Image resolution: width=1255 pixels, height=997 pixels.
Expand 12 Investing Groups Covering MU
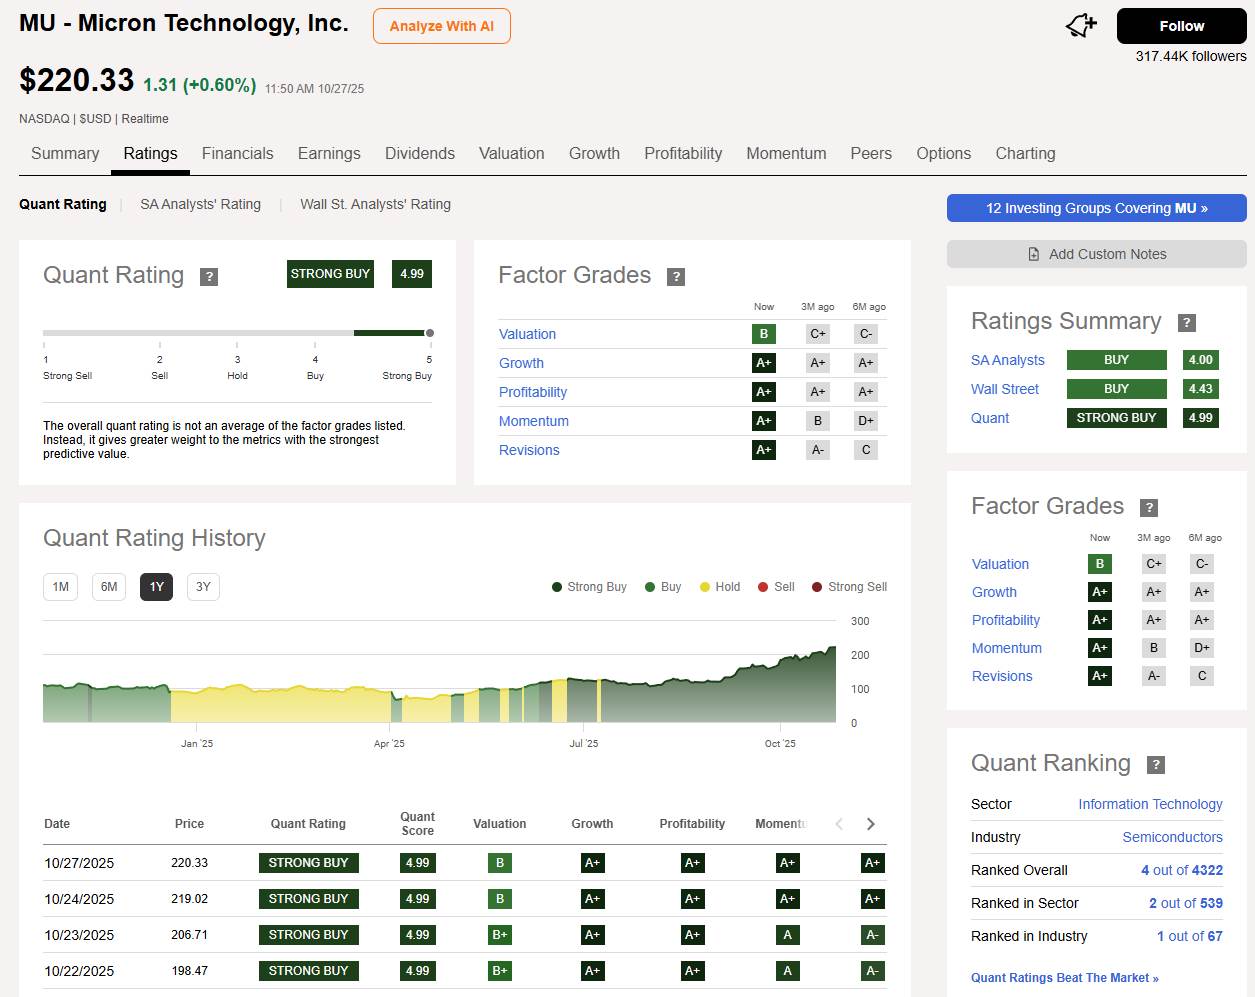coord(1096,208)
